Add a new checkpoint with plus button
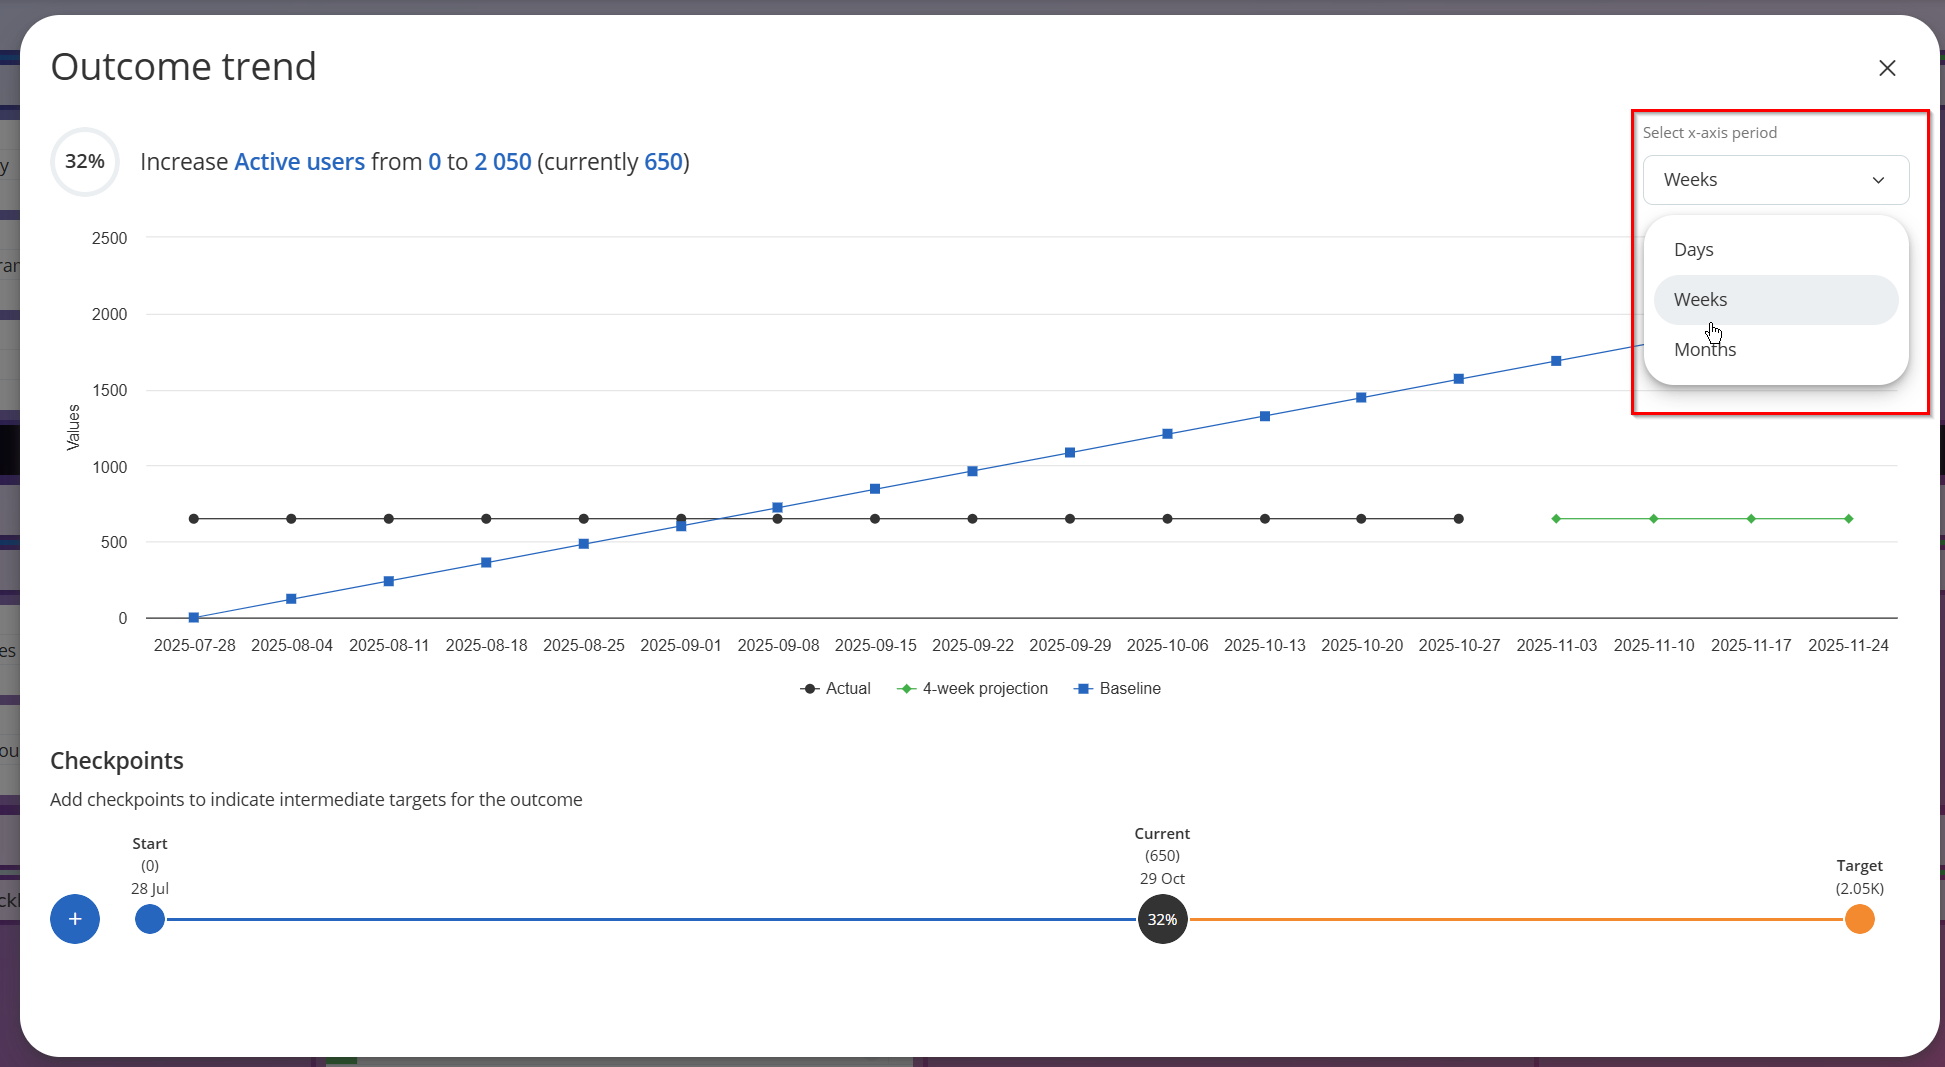This screenshot has height=1067, width=1945. [75, 919]
